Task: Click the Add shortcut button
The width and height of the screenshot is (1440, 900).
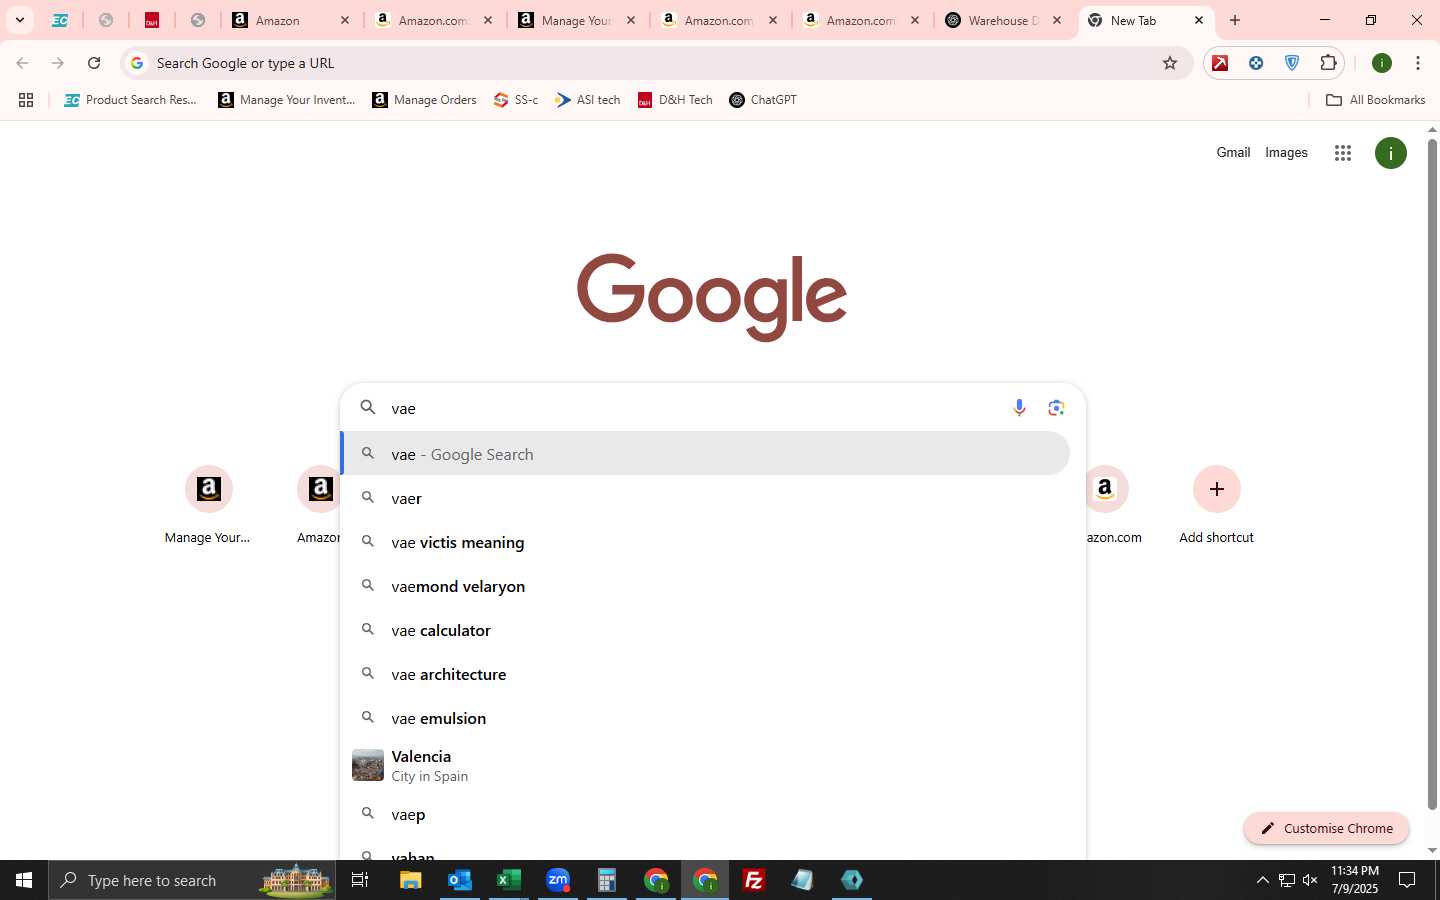Action: click(x=1216, y=506)
